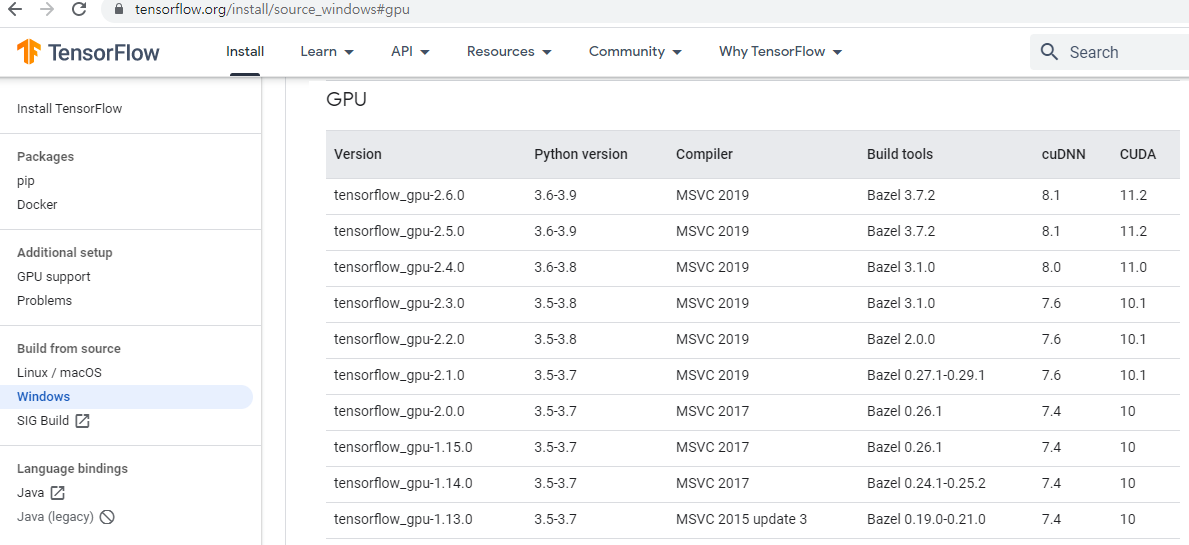
Task: Expand the Community dropdown menu
Action: tap(635, 52)
